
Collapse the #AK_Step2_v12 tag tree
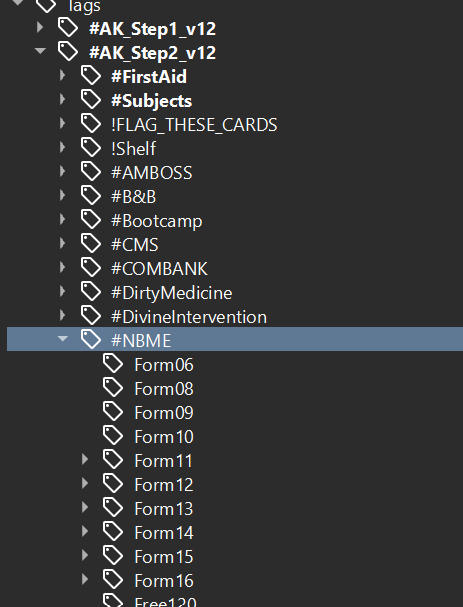[40, 51]
